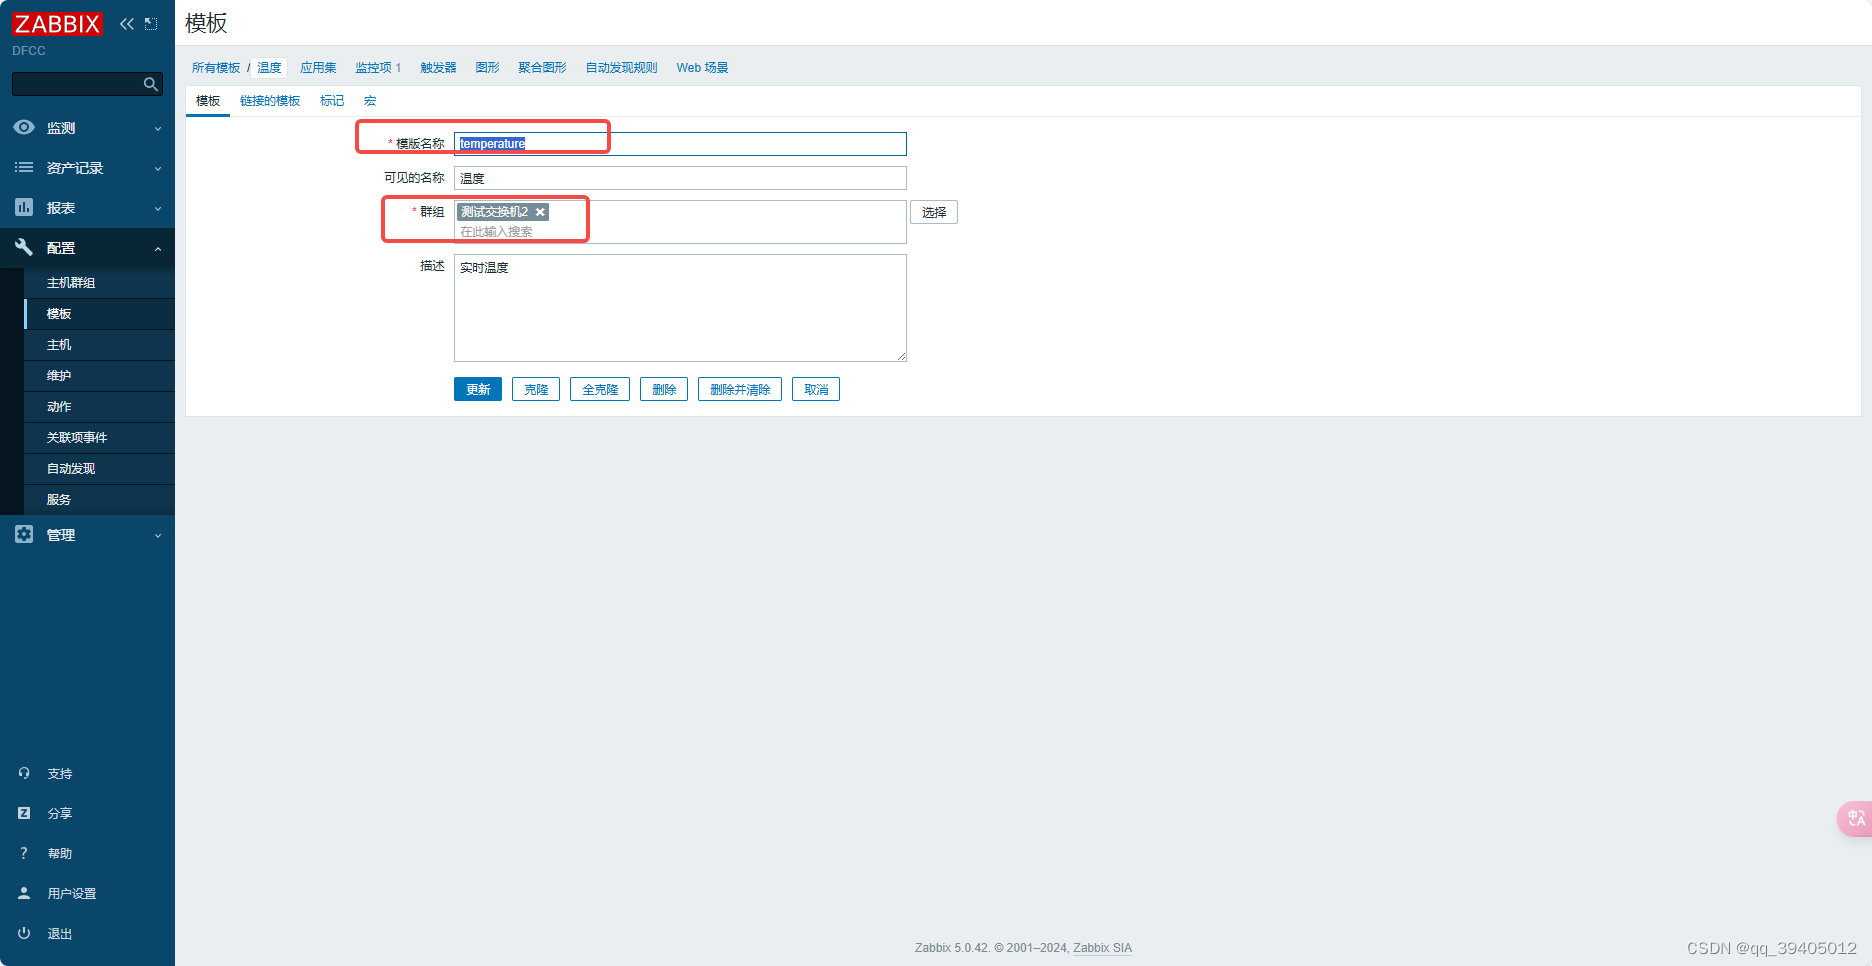The width and height of the screenshot is (1872, 966).
Task: Click the Inventory list icon
Action: tap(24, 167)
